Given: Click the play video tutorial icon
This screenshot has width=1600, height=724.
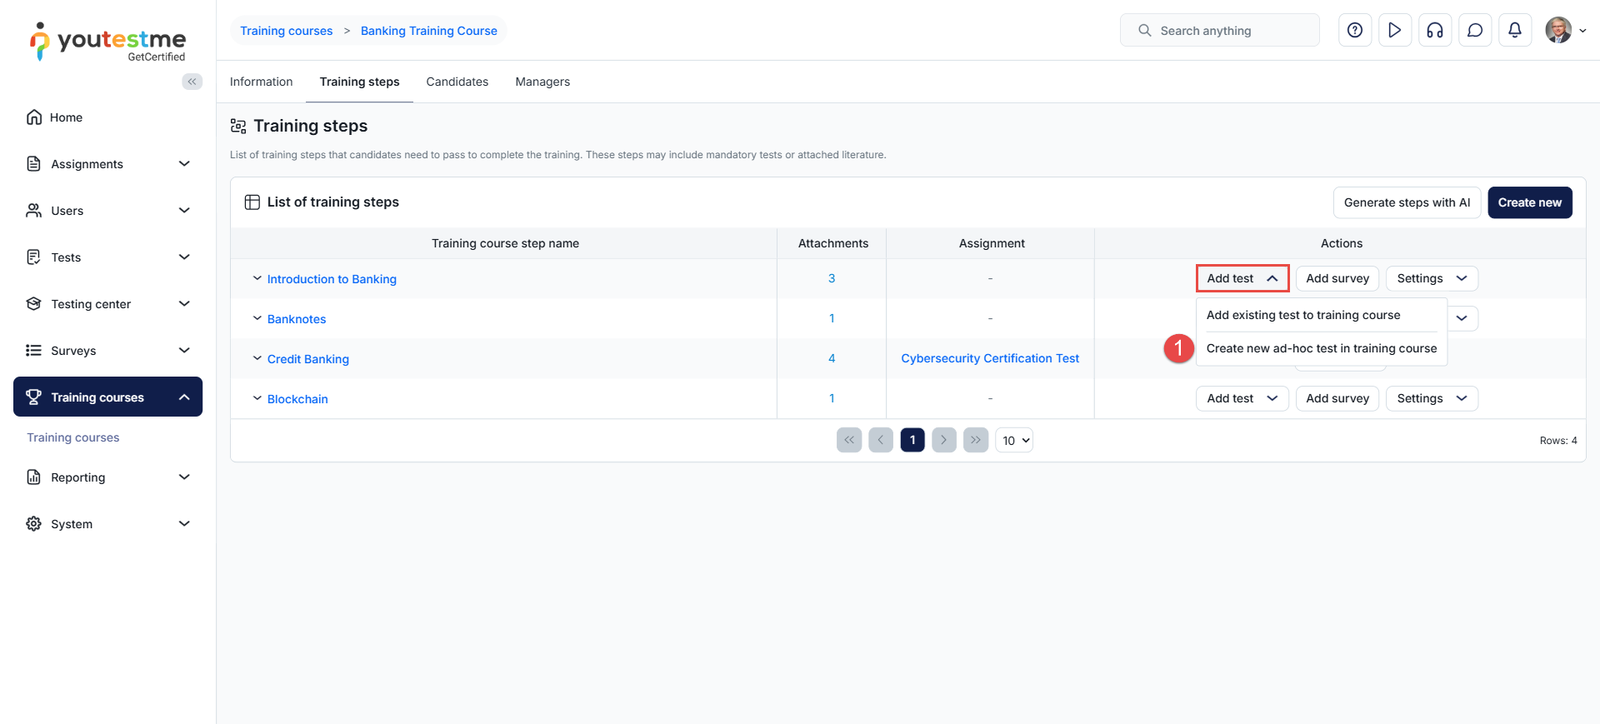Looking at the screenshot, I should [x=1394, y=30].
